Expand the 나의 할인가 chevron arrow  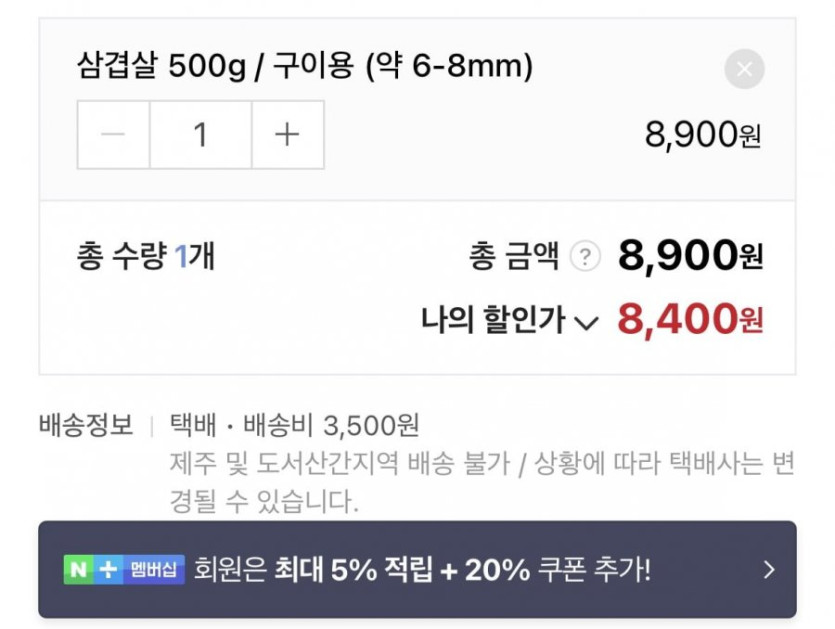tap(587, 322)
